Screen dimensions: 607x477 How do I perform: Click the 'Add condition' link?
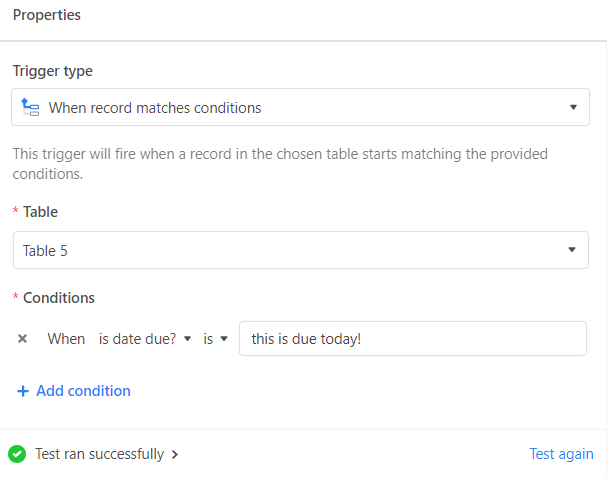[x=83, y=391]
